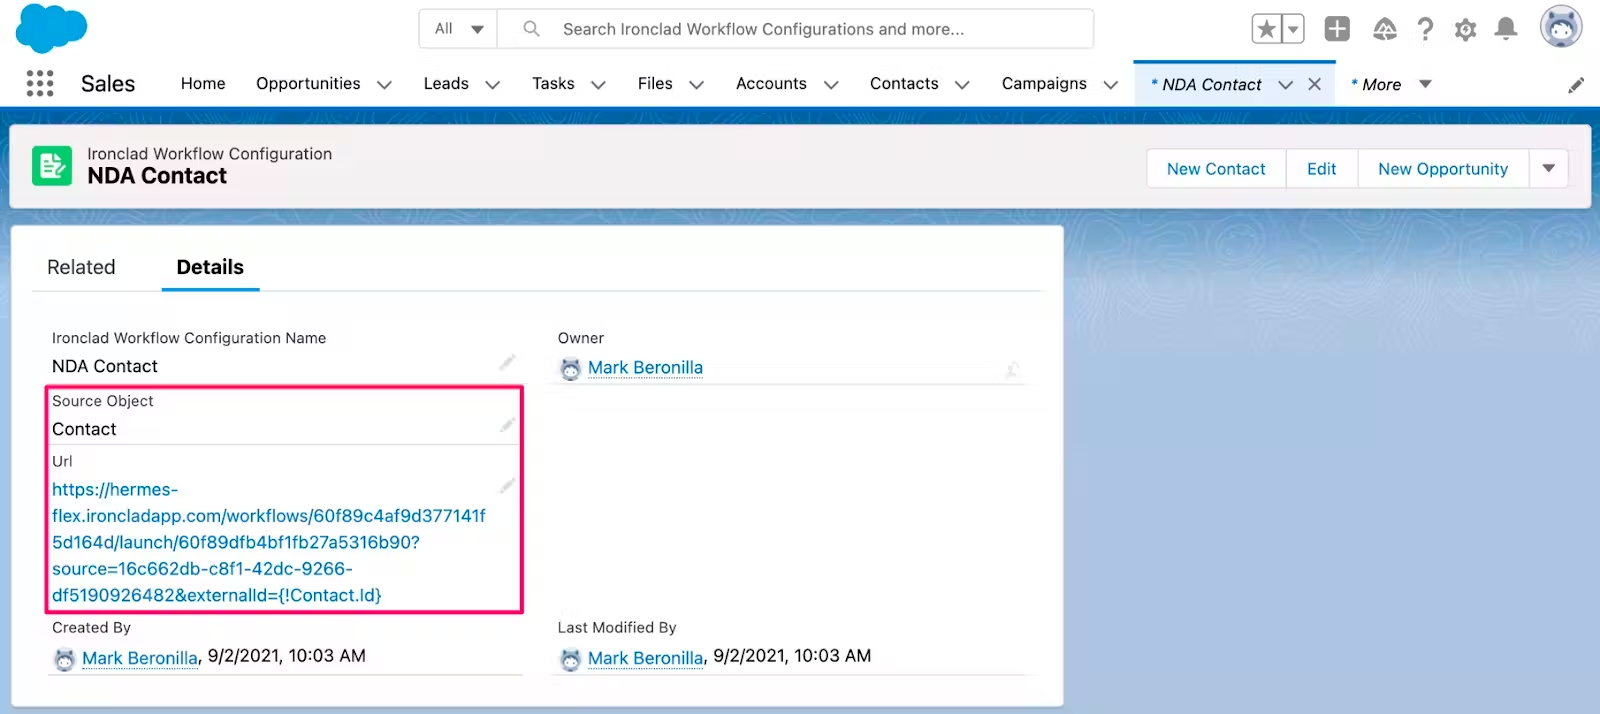Switch to the Details tab
Viewport: 1600px width, 714px height.
(x=210, y=267)
